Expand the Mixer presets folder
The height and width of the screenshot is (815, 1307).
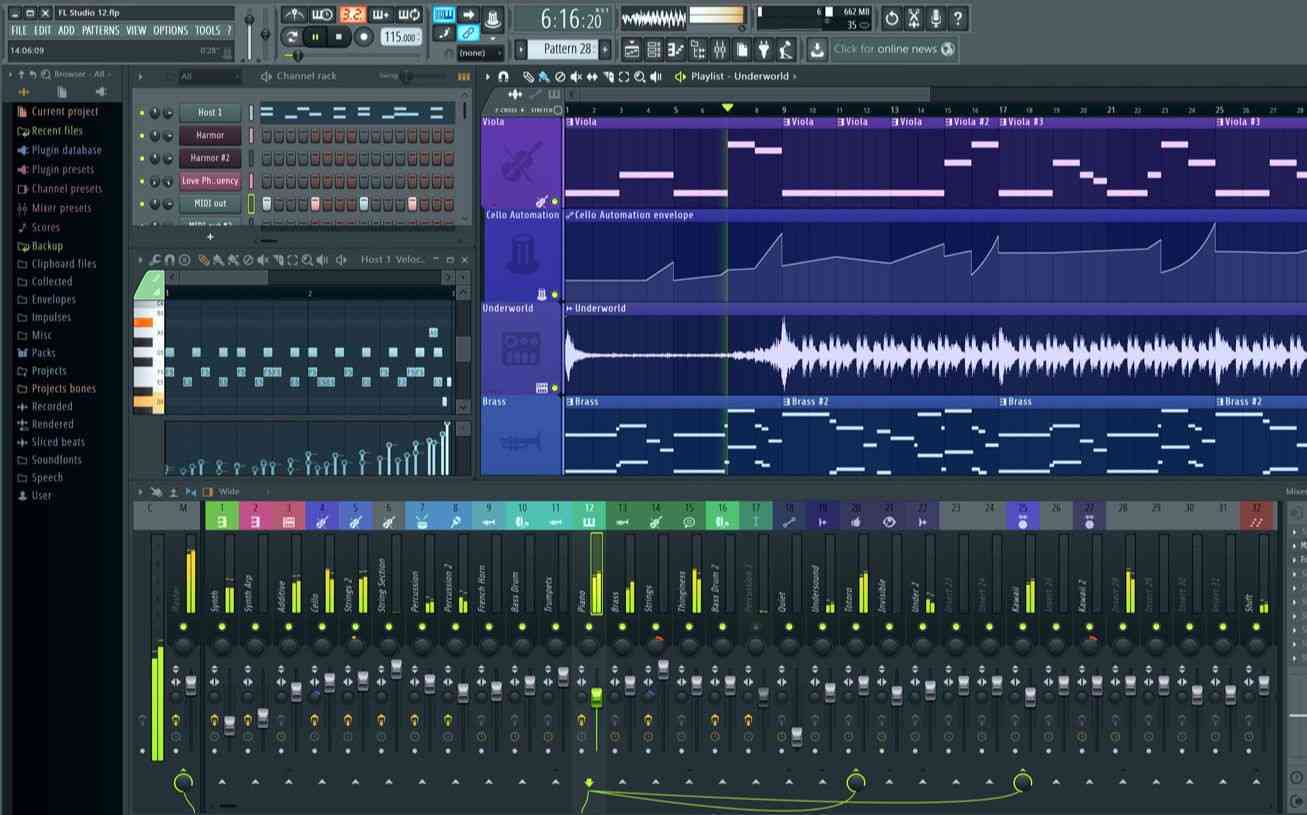click(54, 208)
